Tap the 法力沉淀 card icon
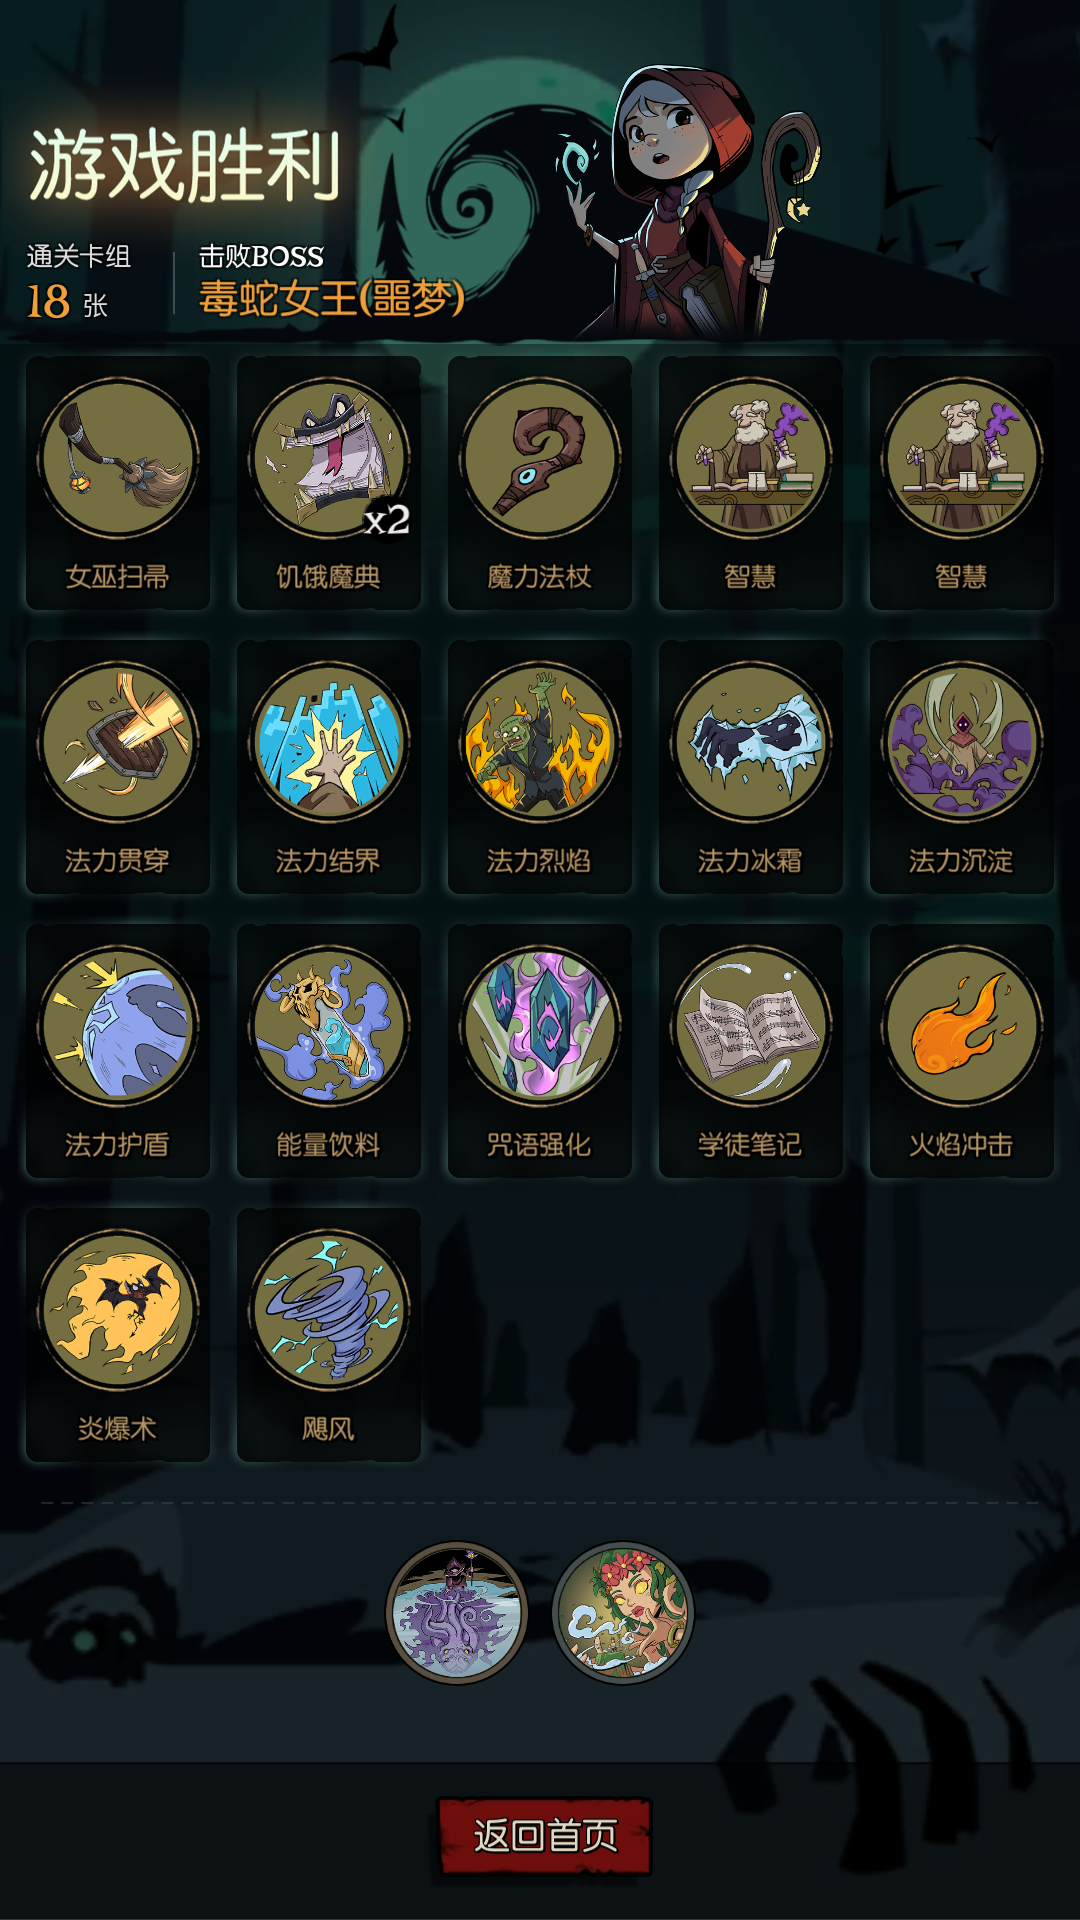The height and width of the screenshot is (1920, 1080). click(962, 743)
